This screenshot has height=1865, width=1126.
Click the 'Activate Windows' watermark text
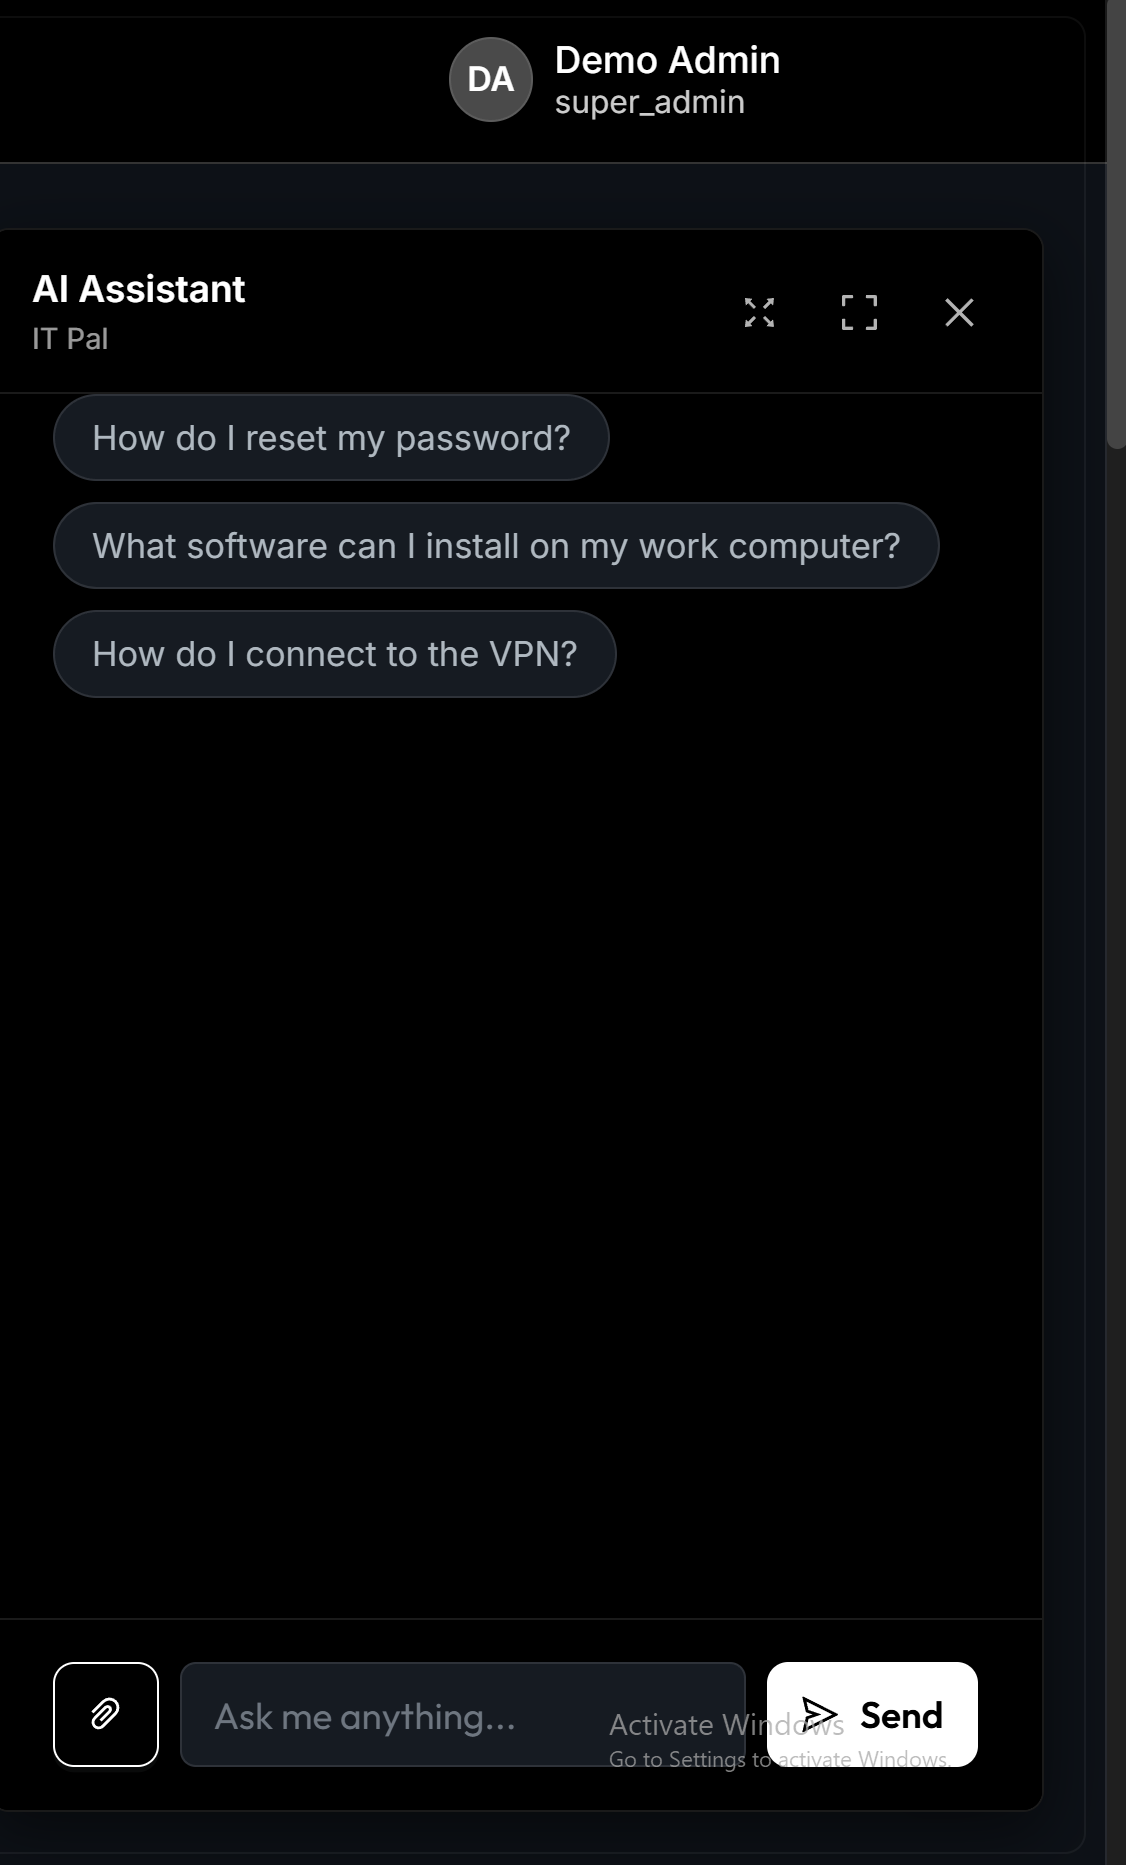(x=690, y=1725)
